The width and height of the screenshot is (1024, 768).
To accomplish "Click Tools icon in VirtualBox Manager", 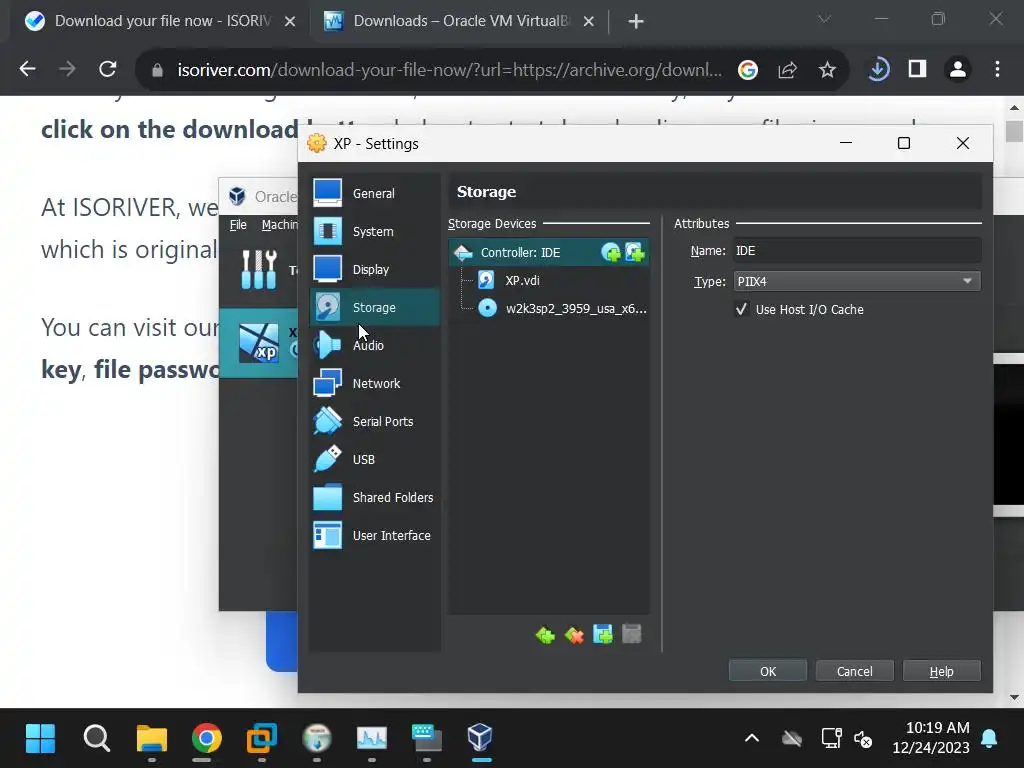I will pyautogui.click(x=259, y=270).
